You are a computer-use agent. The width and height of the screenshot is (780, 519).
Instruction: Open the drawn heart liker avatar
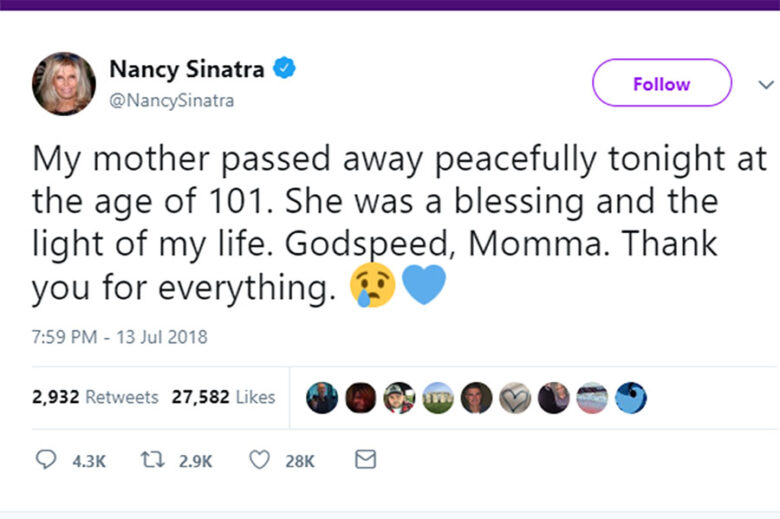tap(515, 398)
